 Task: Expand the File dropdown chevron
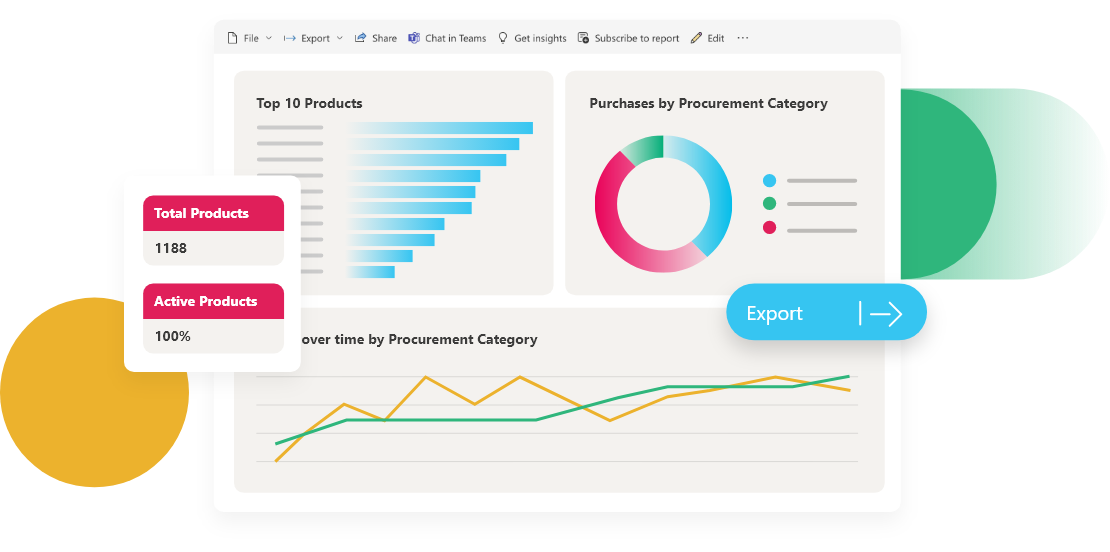tap(269, 38)
